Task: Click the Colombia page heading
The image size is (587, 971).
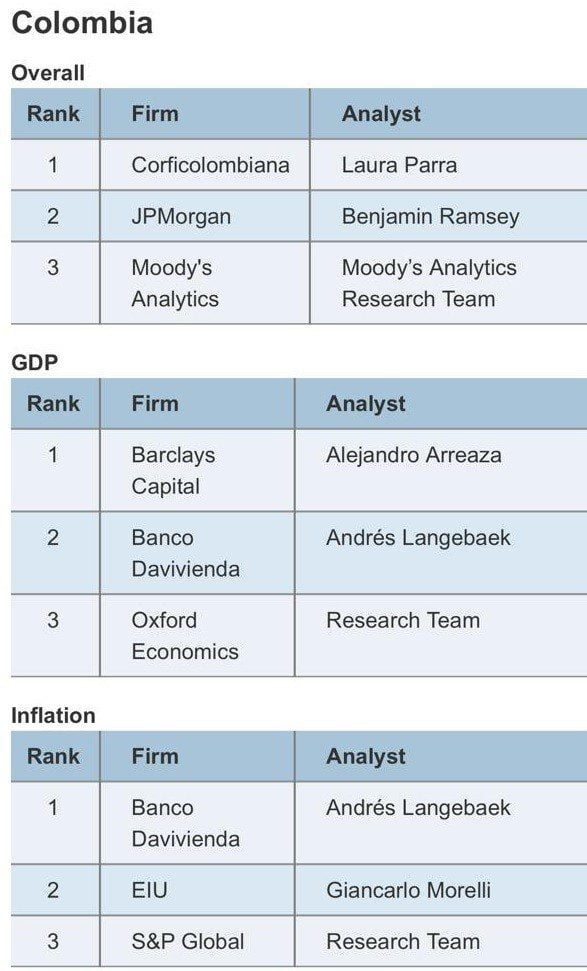Action: pos(82,23)
